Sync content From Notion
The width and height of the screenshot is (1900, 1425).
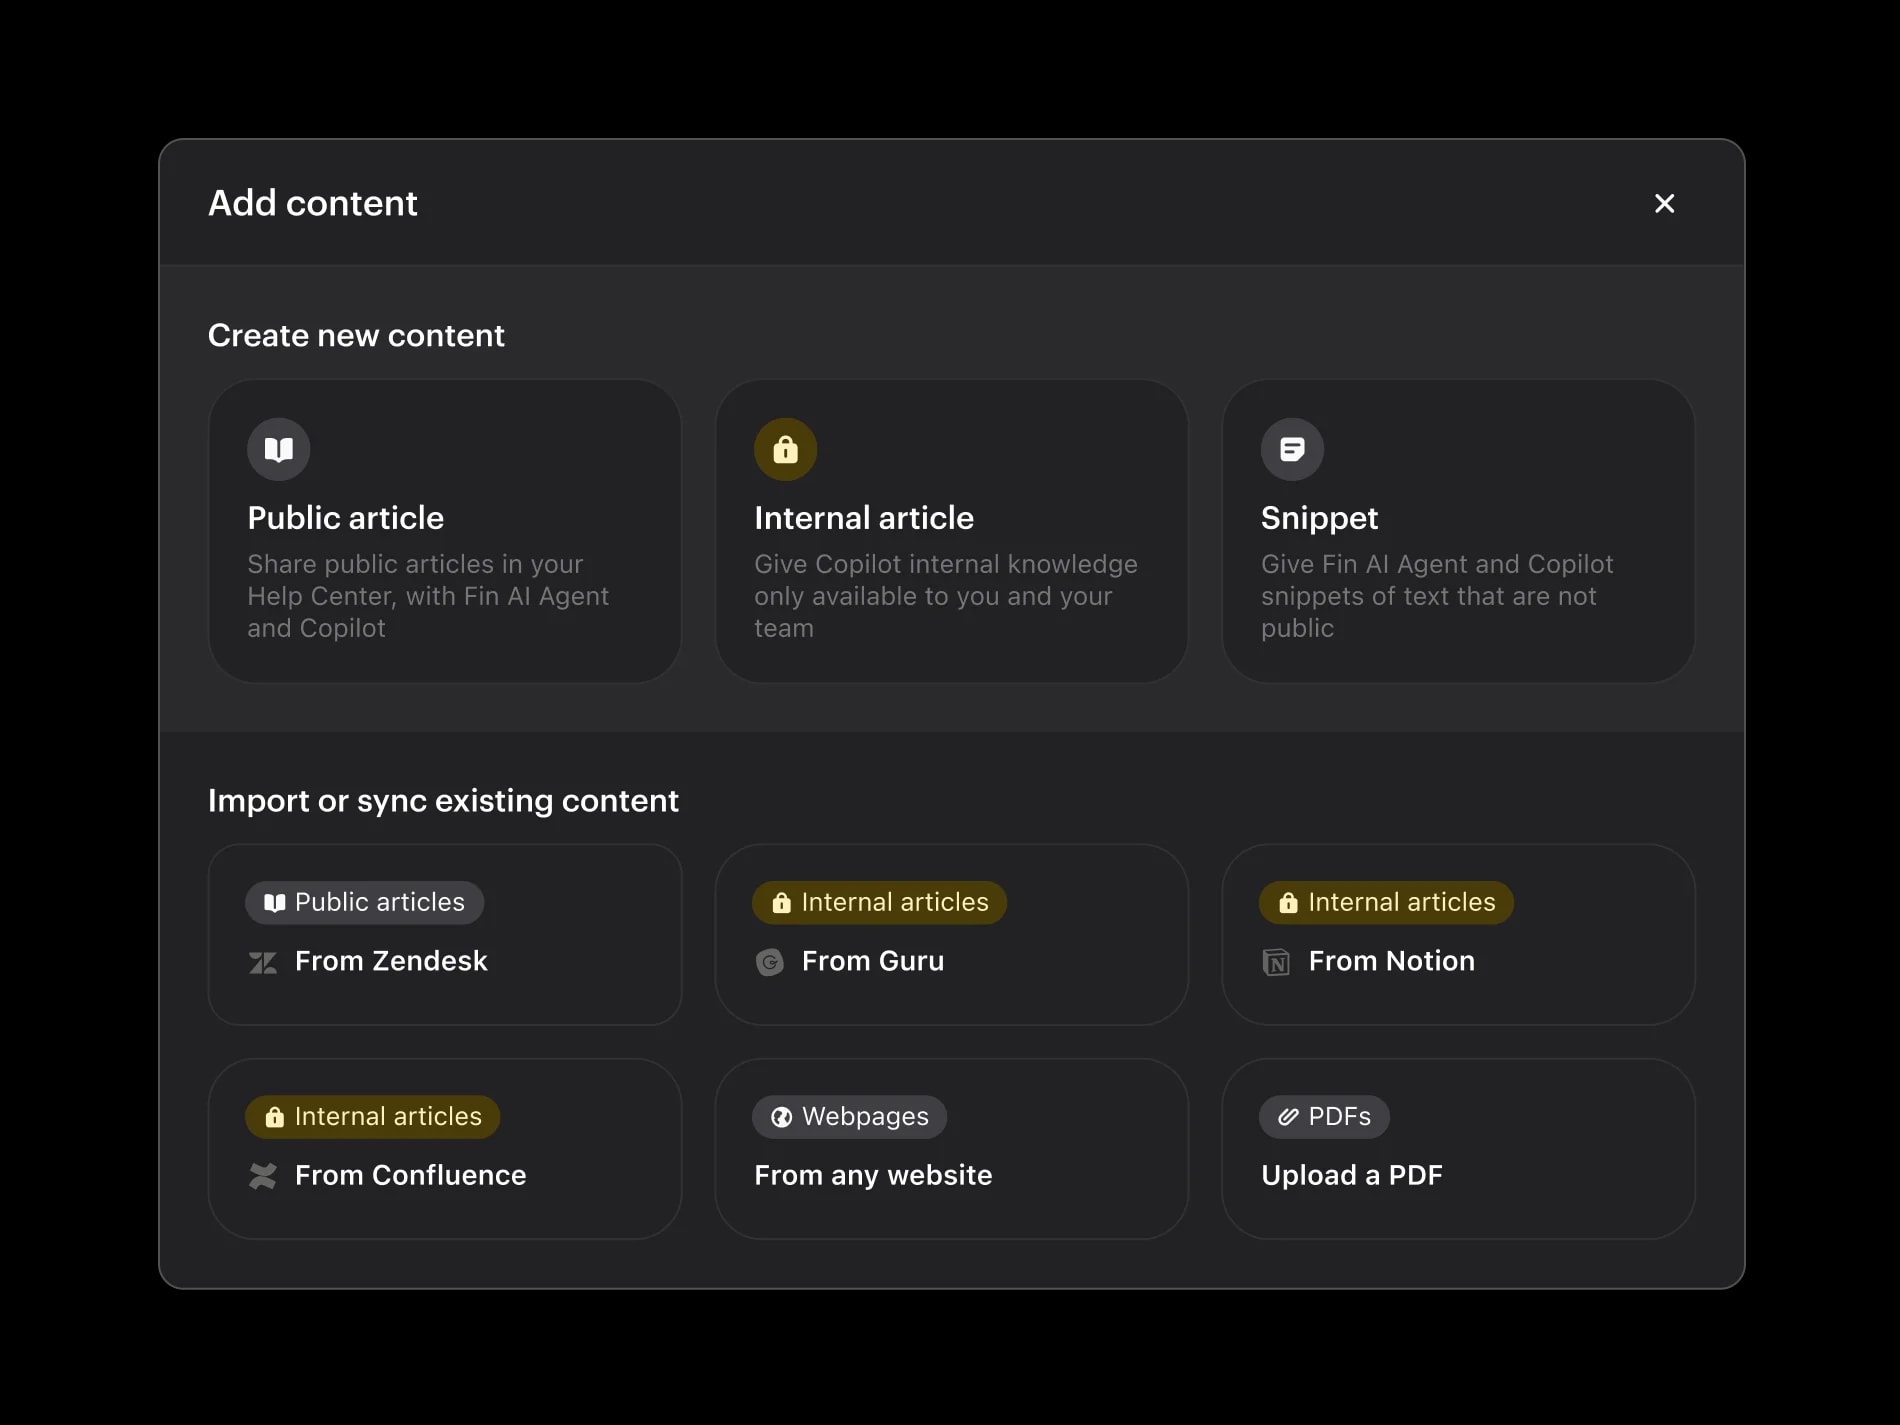[1458, 934]
